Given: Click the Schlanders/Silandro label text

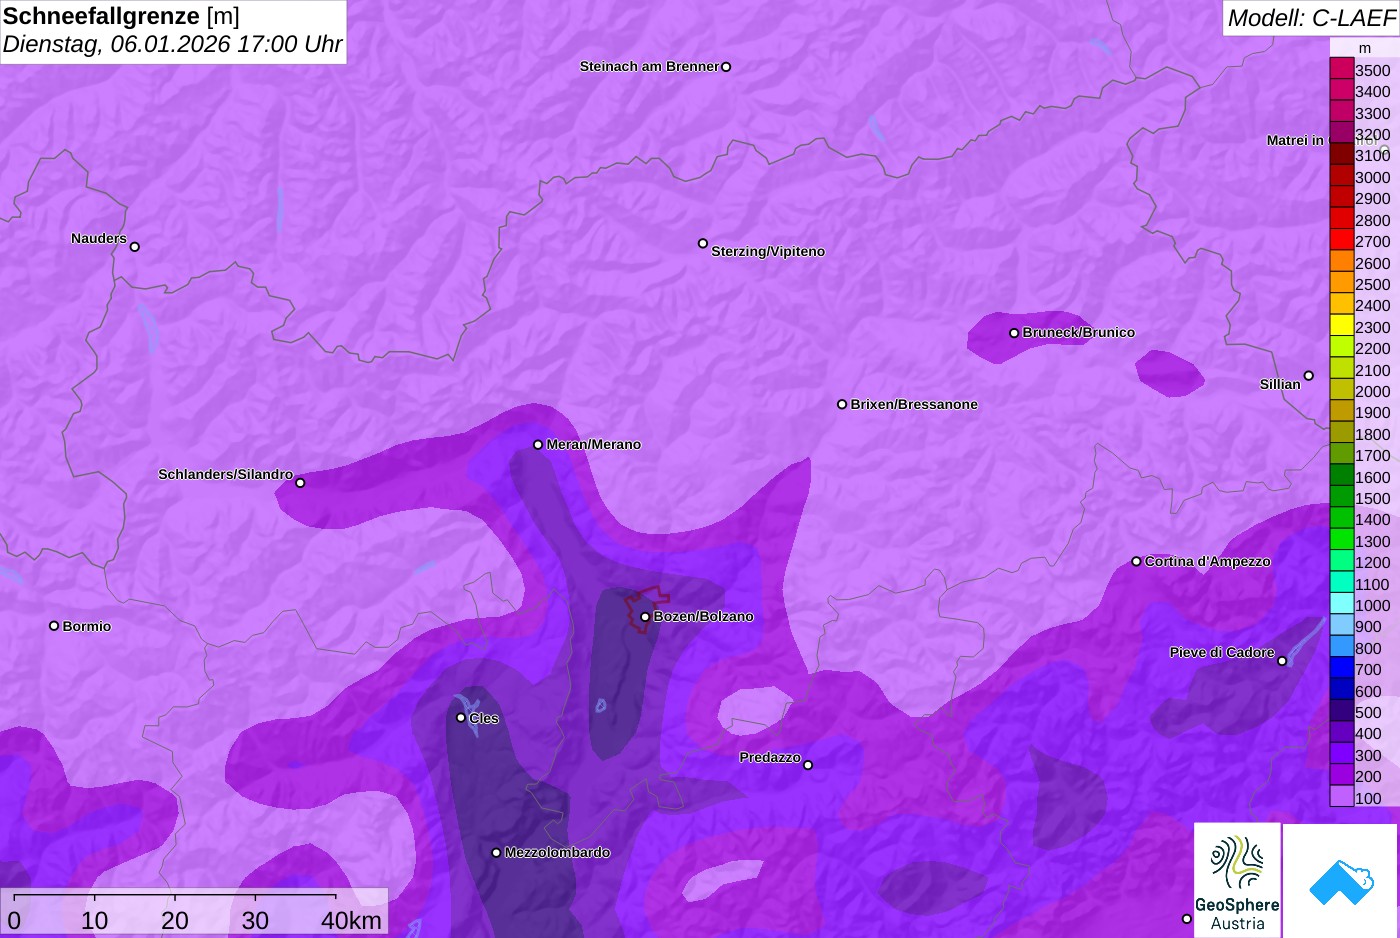Looking at the screenshot, I should pyautogui.click(x=225, y=475).
